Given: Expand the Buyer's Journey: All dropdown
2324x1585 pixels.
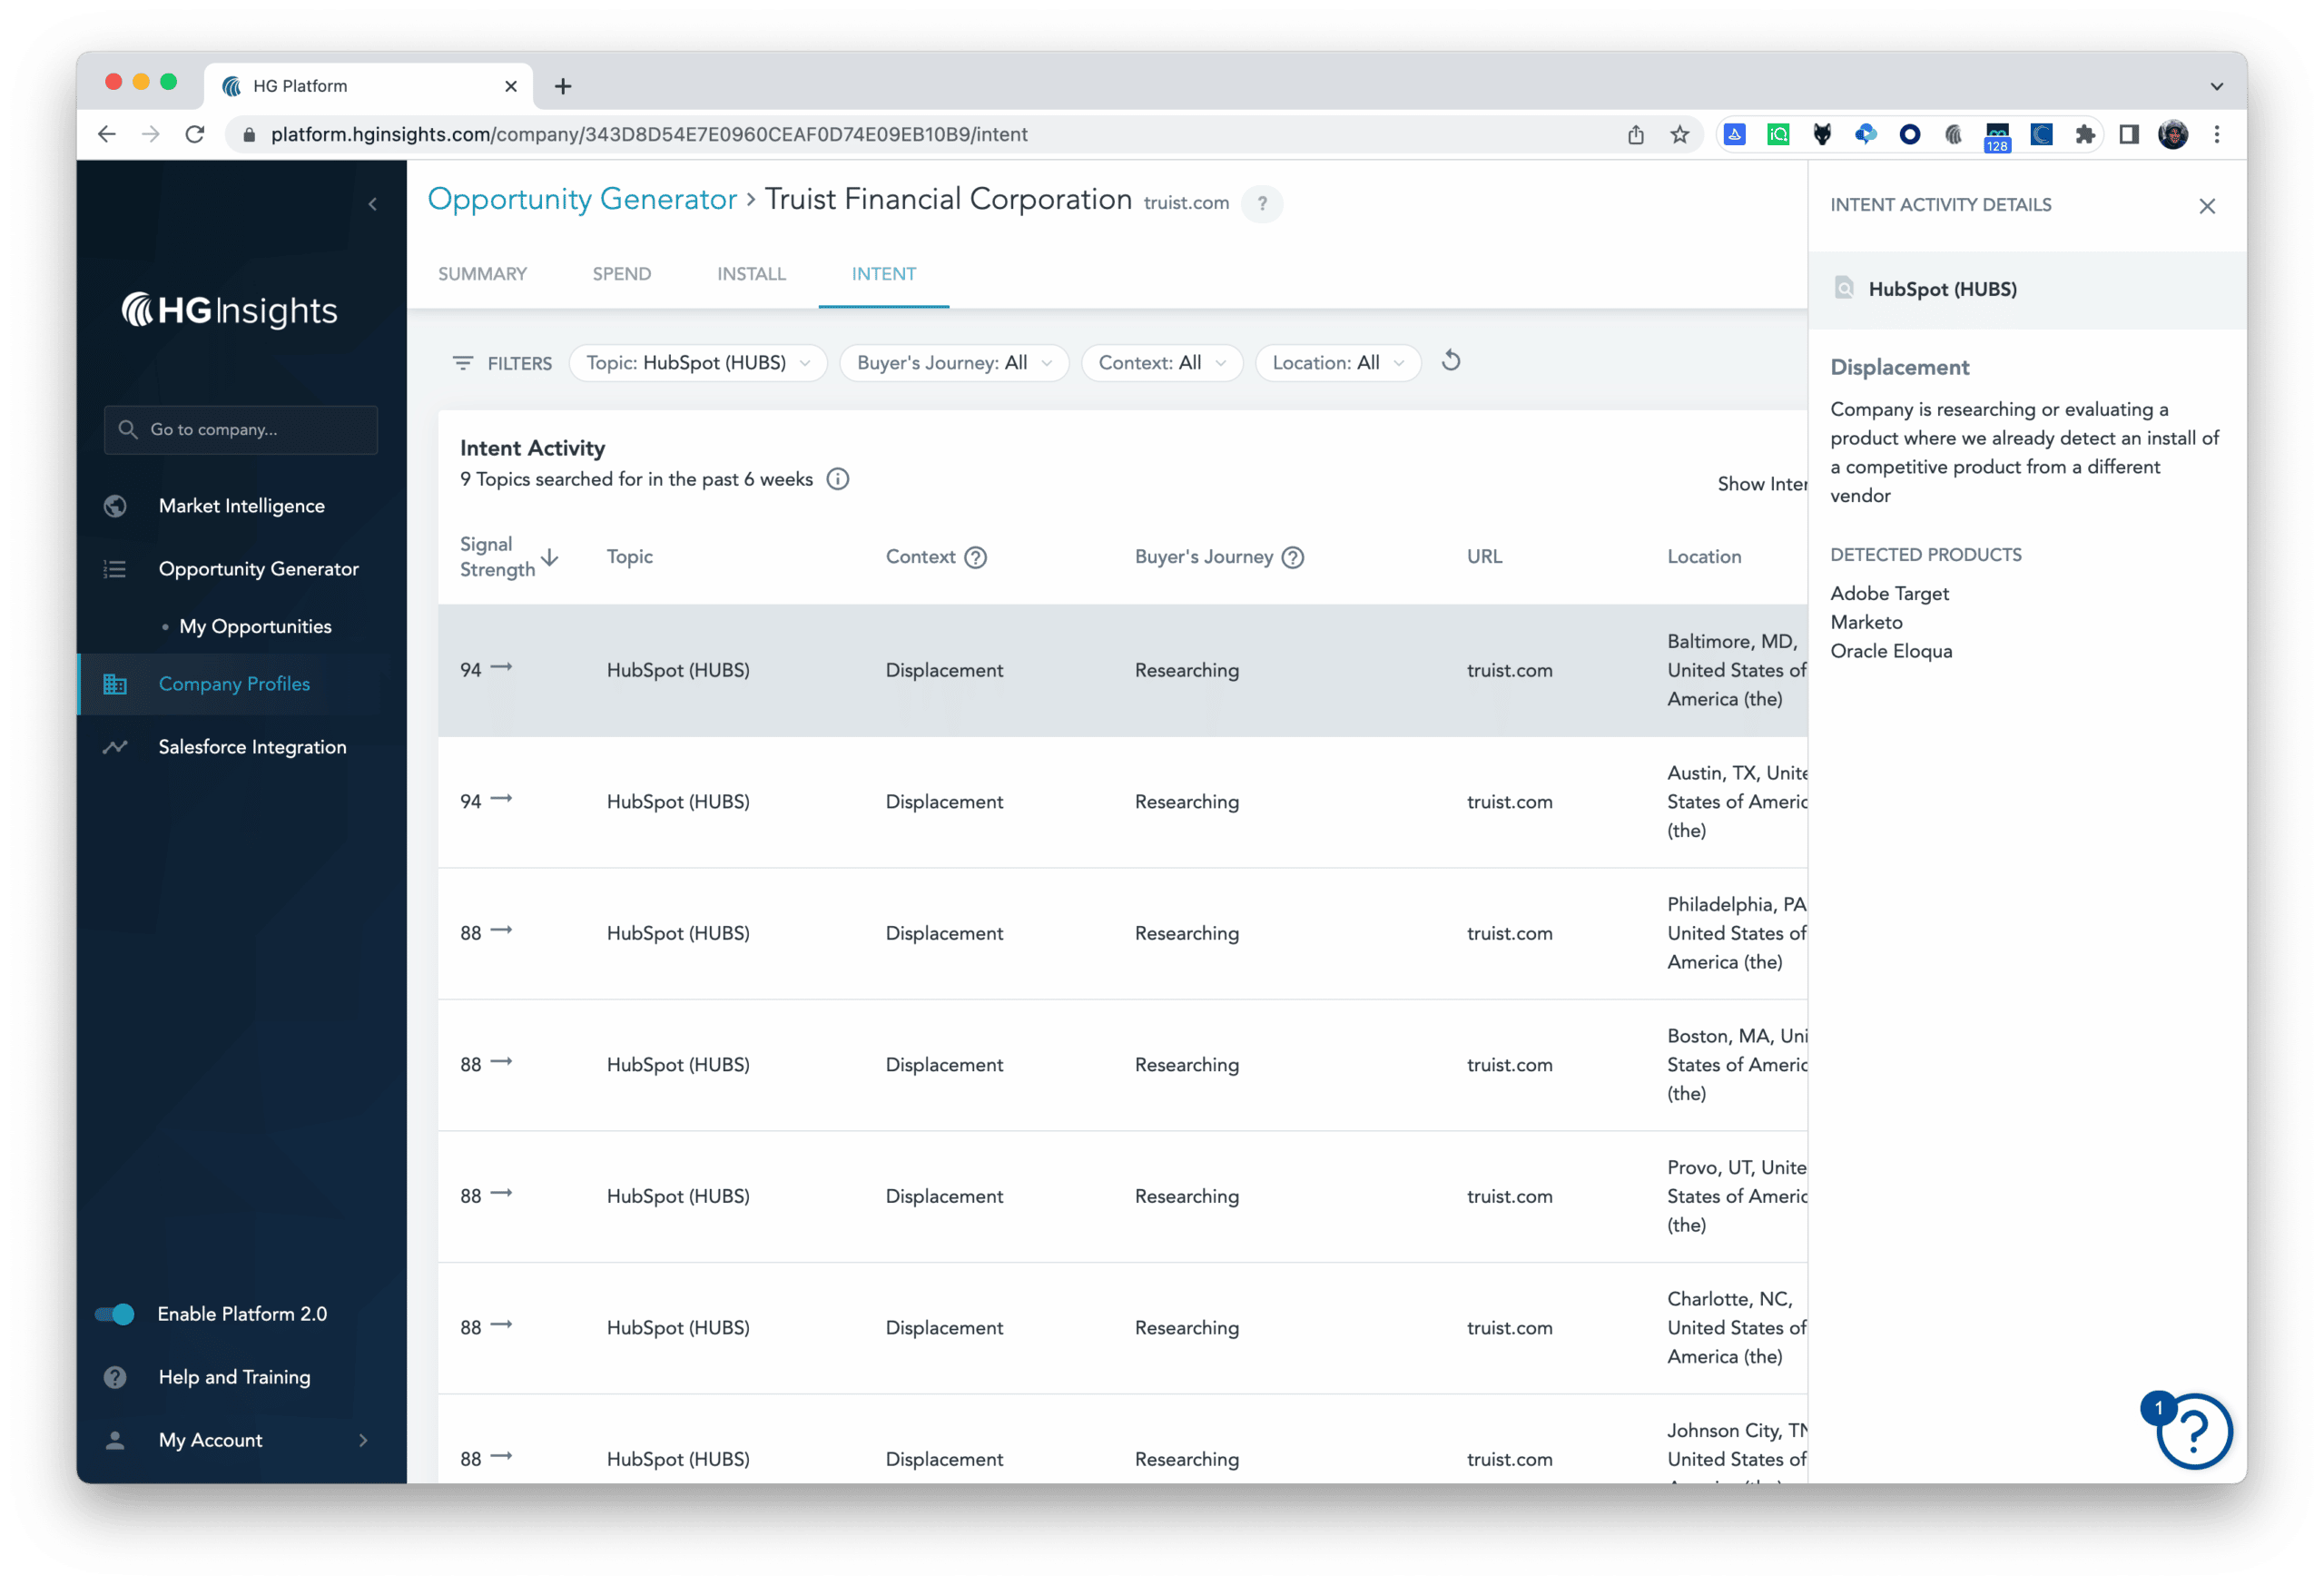Looking at the screenshot, I should pyautogui.click(x=953, y=363).
